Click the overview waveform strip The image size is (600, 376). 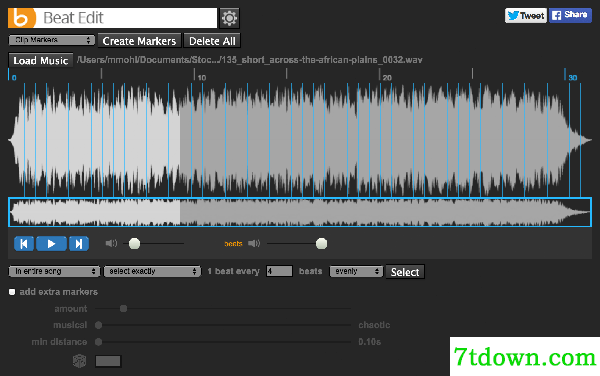[x=300, y=212]
